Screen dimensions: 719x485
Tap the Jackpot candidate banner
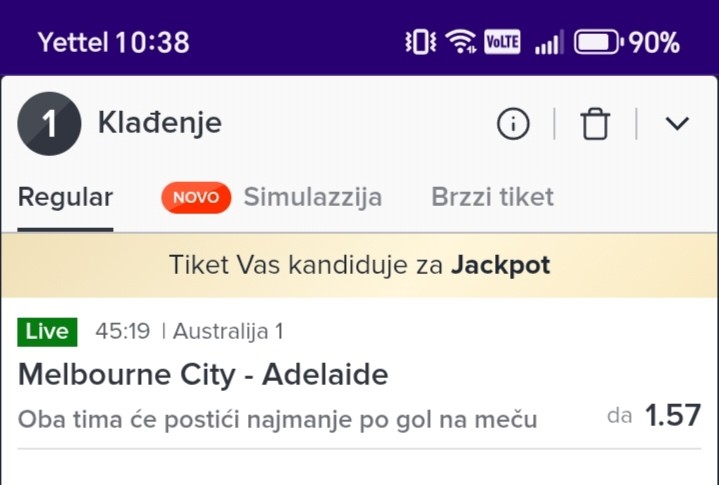[x=359, y=266]
